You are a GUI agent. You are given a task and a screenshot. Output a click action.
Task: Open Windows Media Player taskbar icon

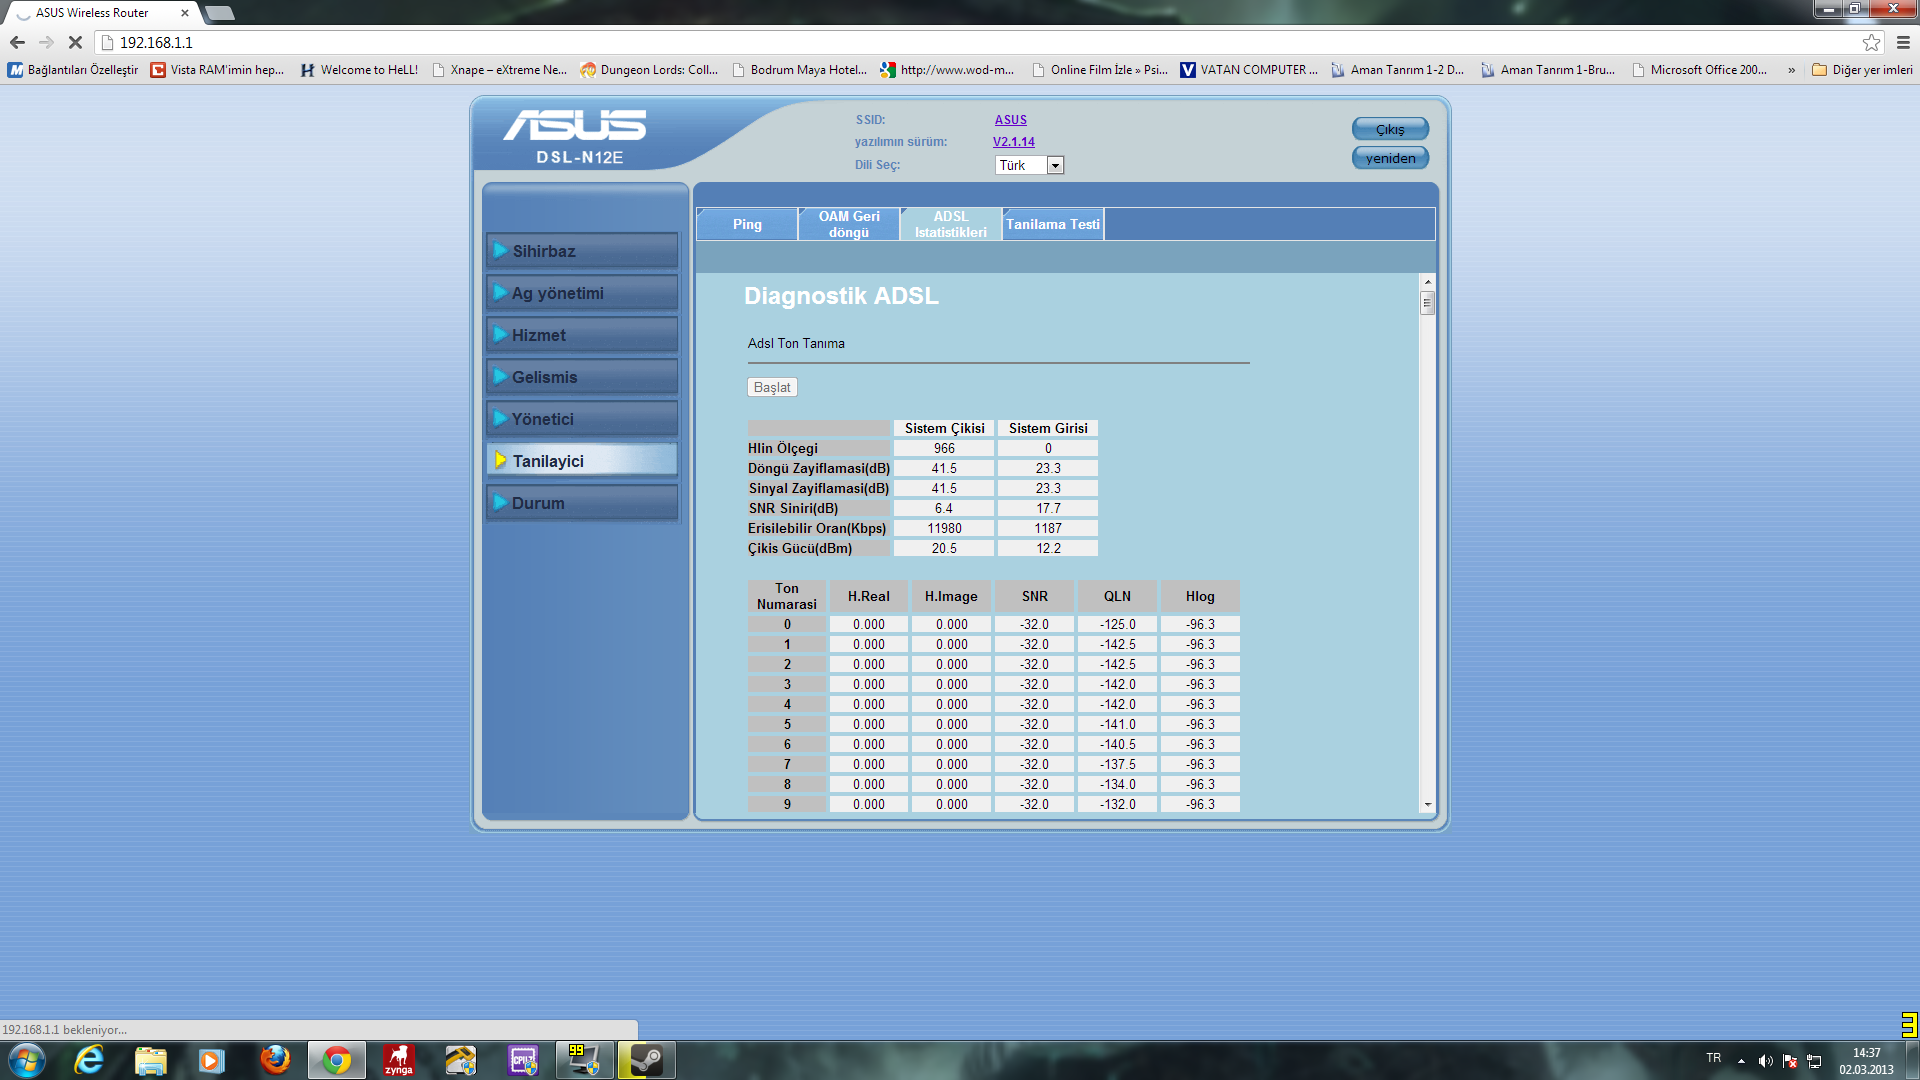coord(211,1060)
